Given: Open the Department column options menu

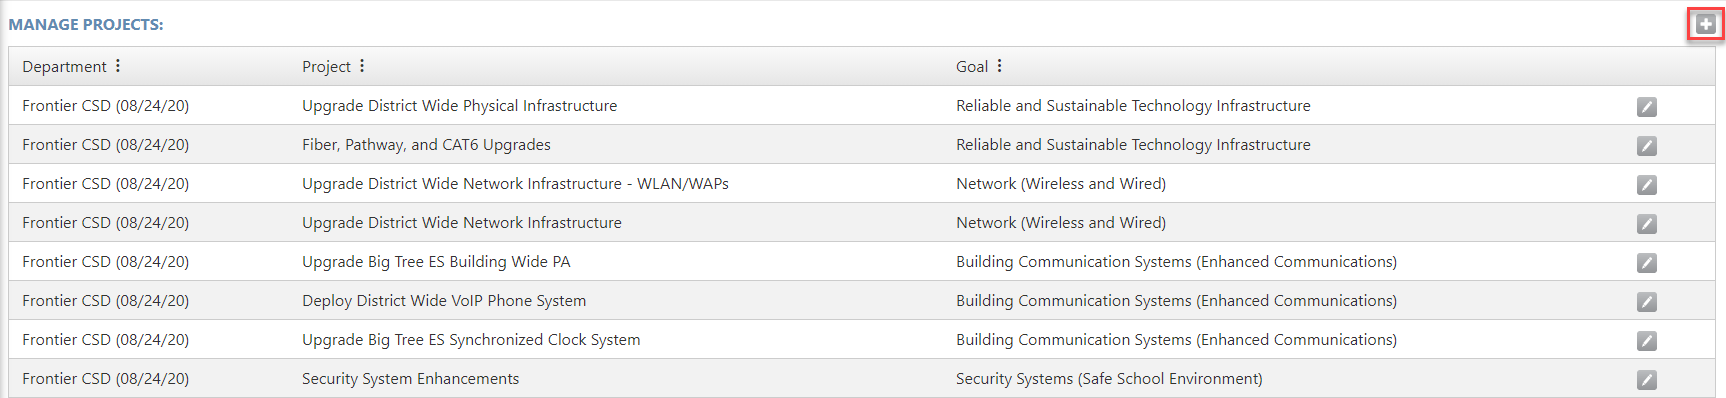Looking at the screenshot, I should click(x=118, y=66).
